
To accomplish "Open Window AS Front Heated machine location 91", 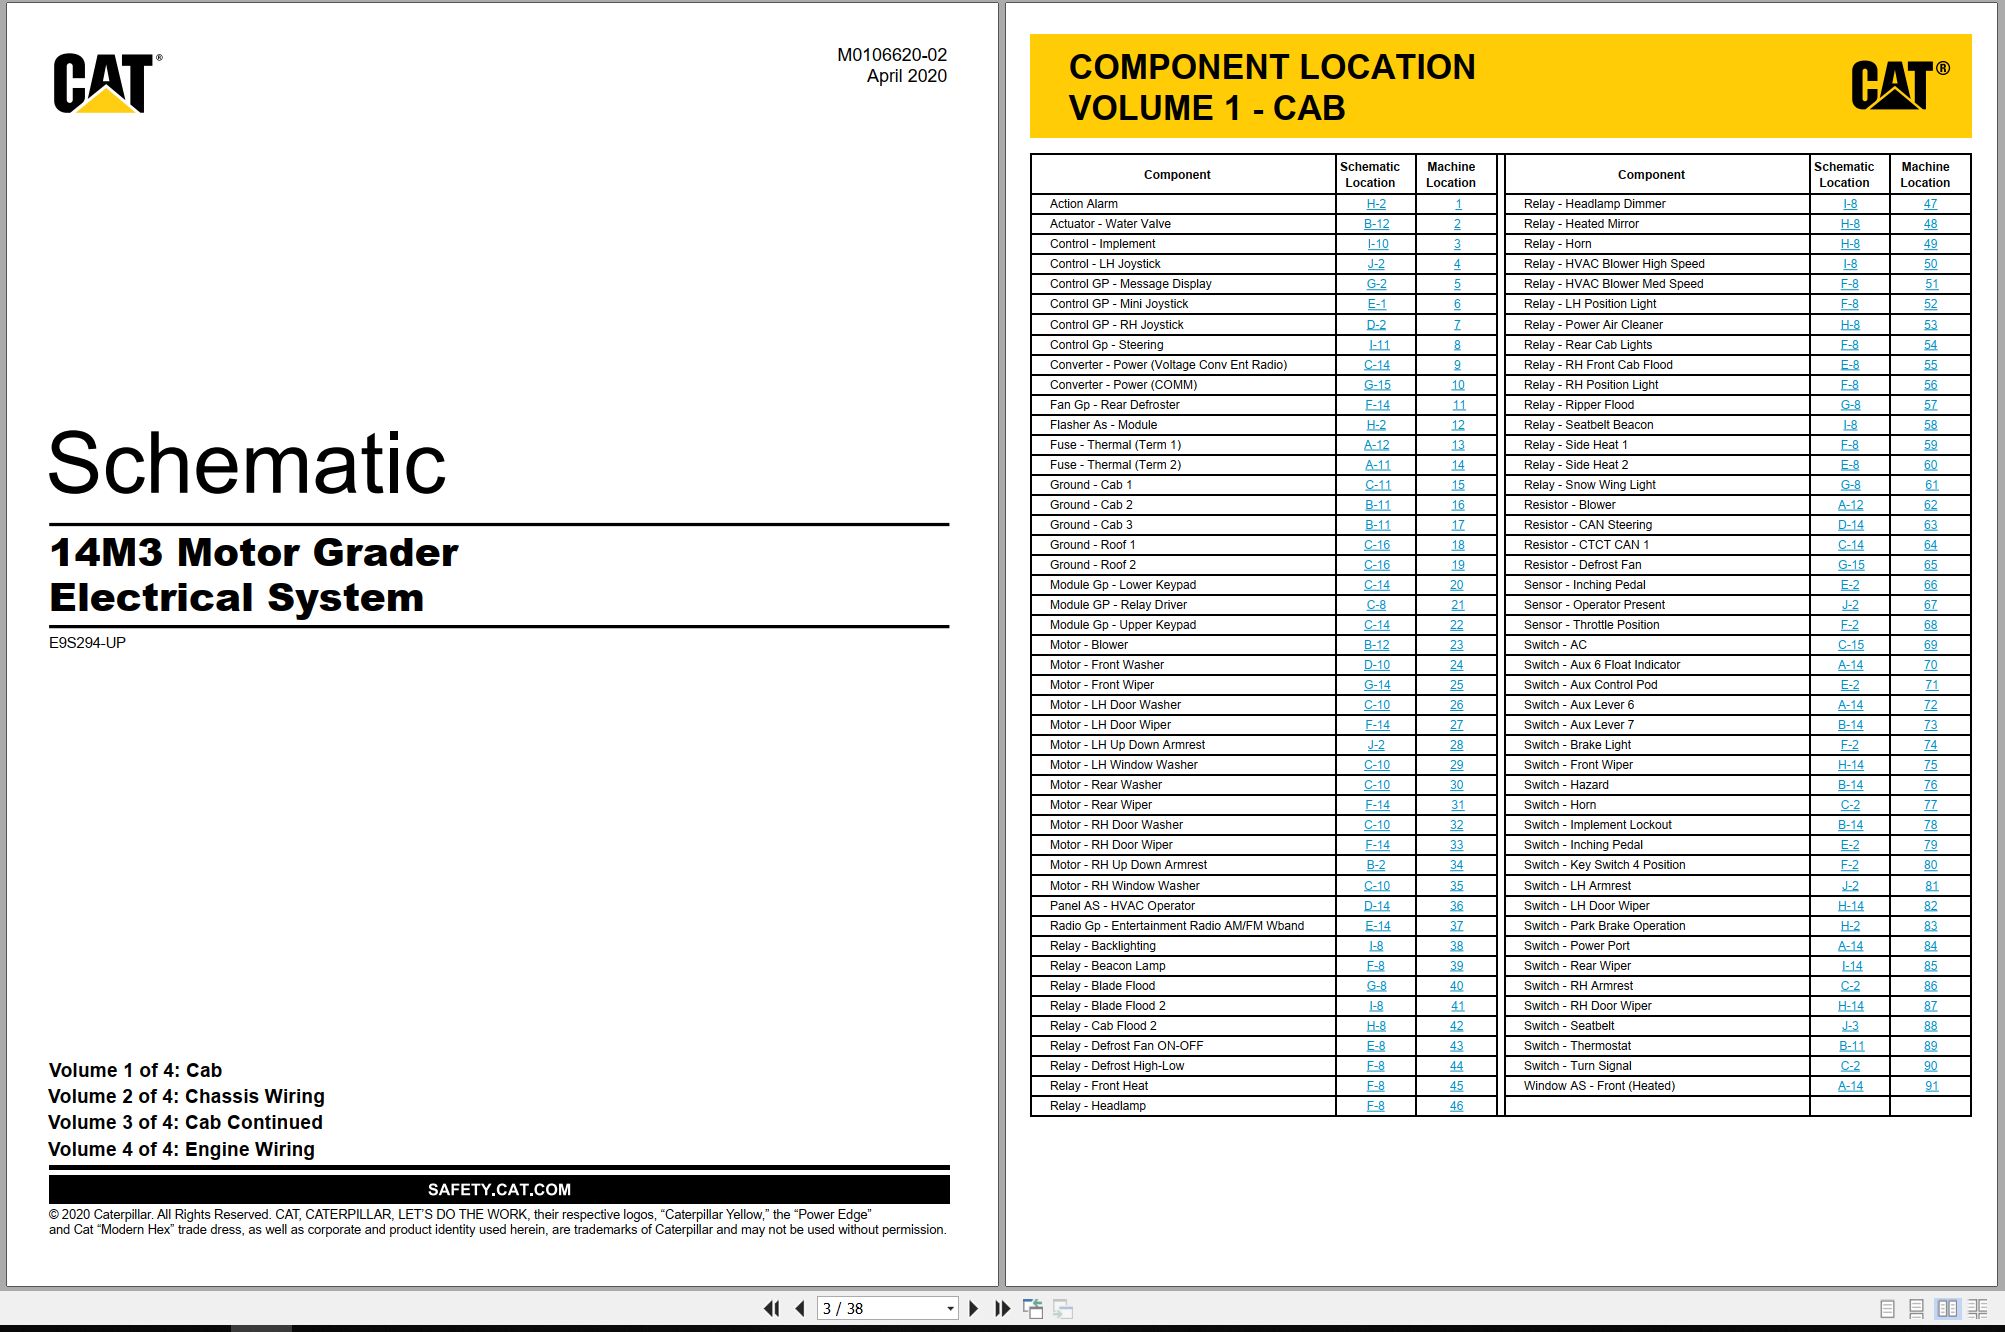I will coord(1931,1086).
